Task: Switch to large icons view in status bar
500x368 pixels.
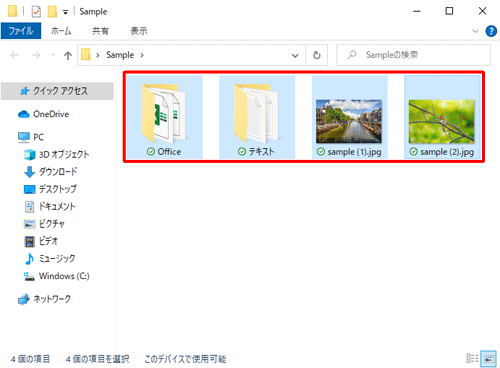Action: point(488,359)
